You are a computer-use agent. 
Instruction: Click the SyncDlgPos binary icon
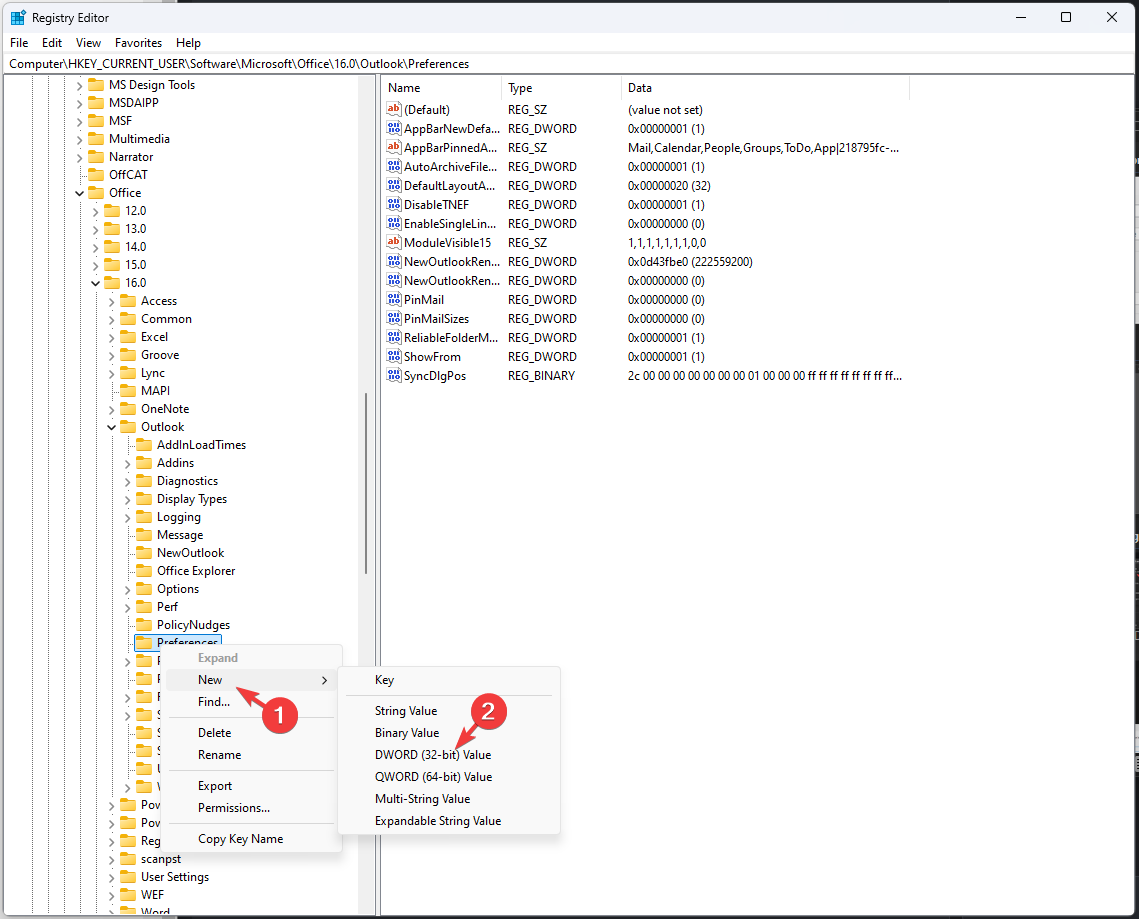point(394,375)
